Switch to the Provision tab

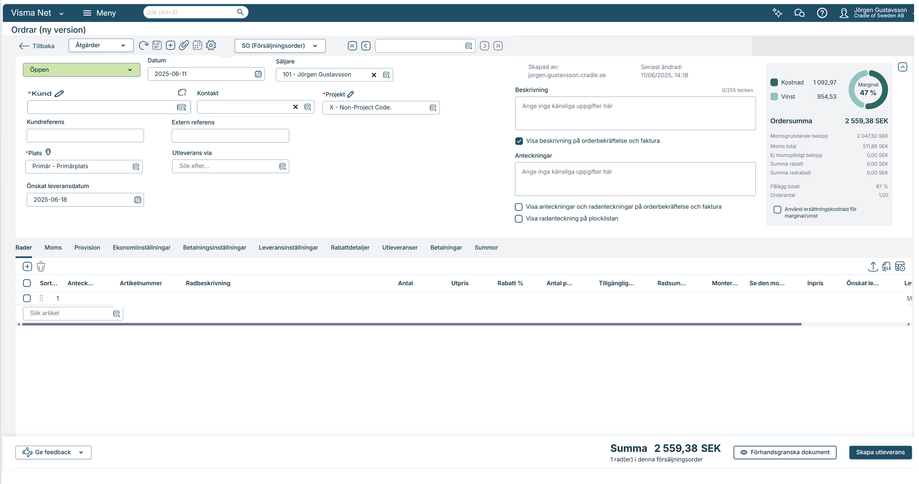click(x=87, y=248)
